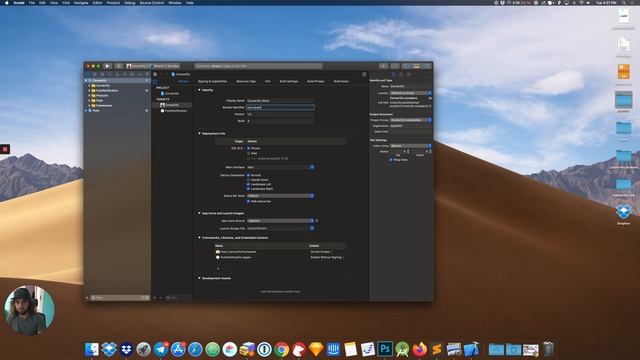
Task: Open Android Studio from the Dock
Action: 402,349
